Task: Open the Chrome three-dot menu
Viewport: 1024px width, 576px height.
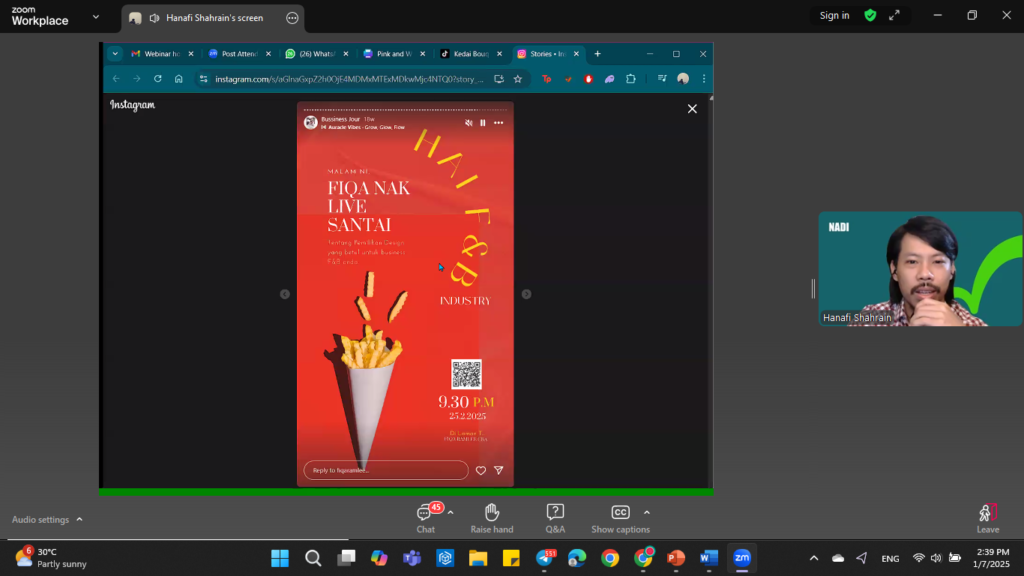Action: coord(704,79)
